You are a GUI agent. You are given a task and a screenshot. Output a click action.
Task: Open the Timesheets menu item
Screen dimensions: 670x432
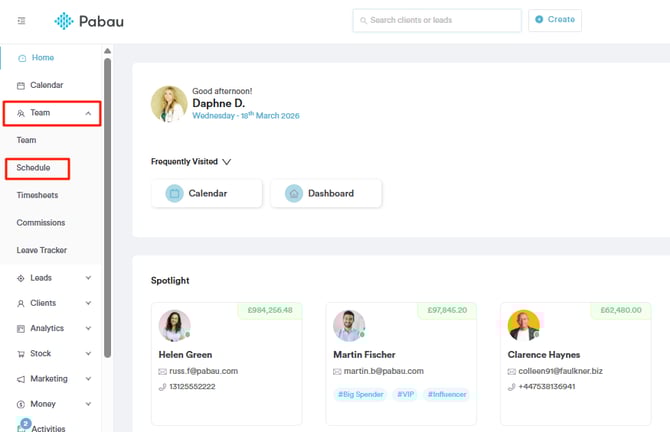[38, 195]
